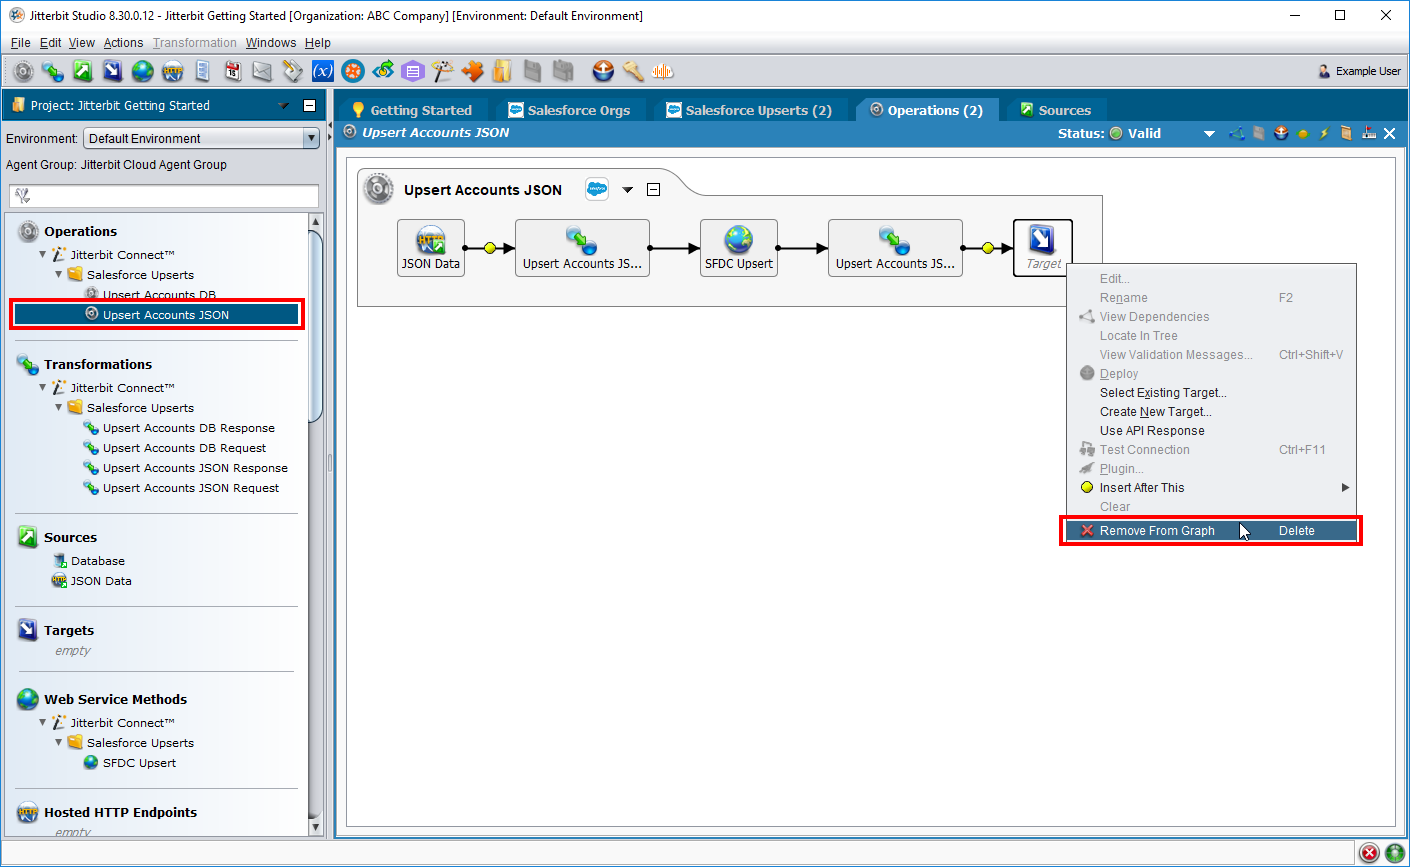Collapse the Salesforce Upserts folder under Operations
Image resolution: width=1410 pixels, height=867 pixels.
59,275
